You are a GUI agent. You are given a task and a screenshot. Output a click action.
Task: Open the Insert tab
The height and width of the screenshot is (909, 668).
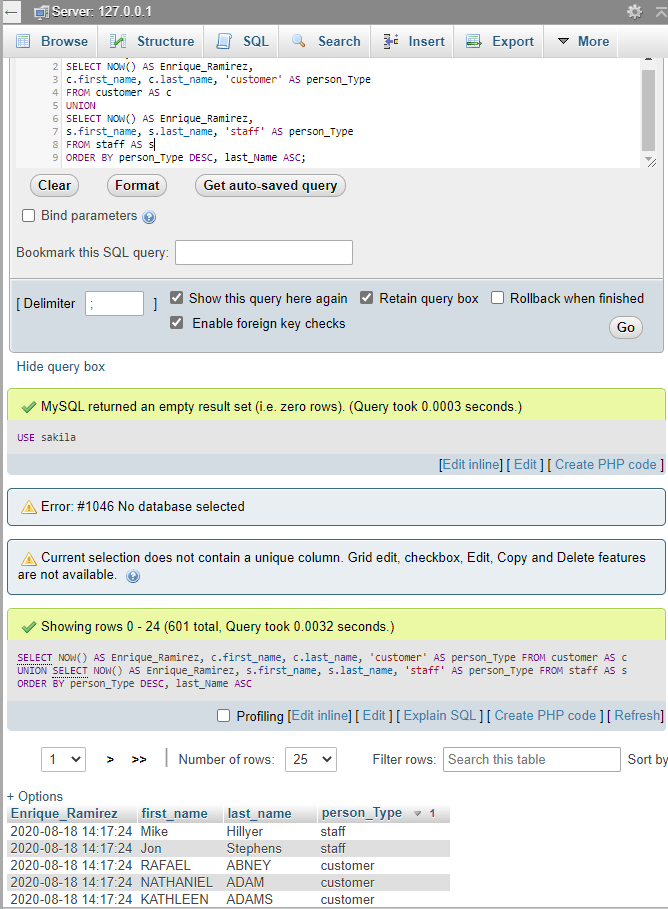click(414, 41)
